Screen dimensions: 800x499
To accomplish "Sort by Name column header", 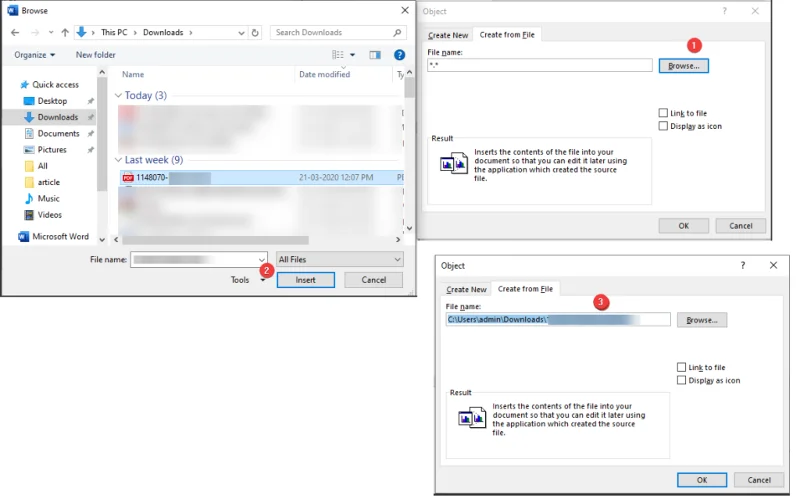I will pyautogui.click(x=133, y=74).
